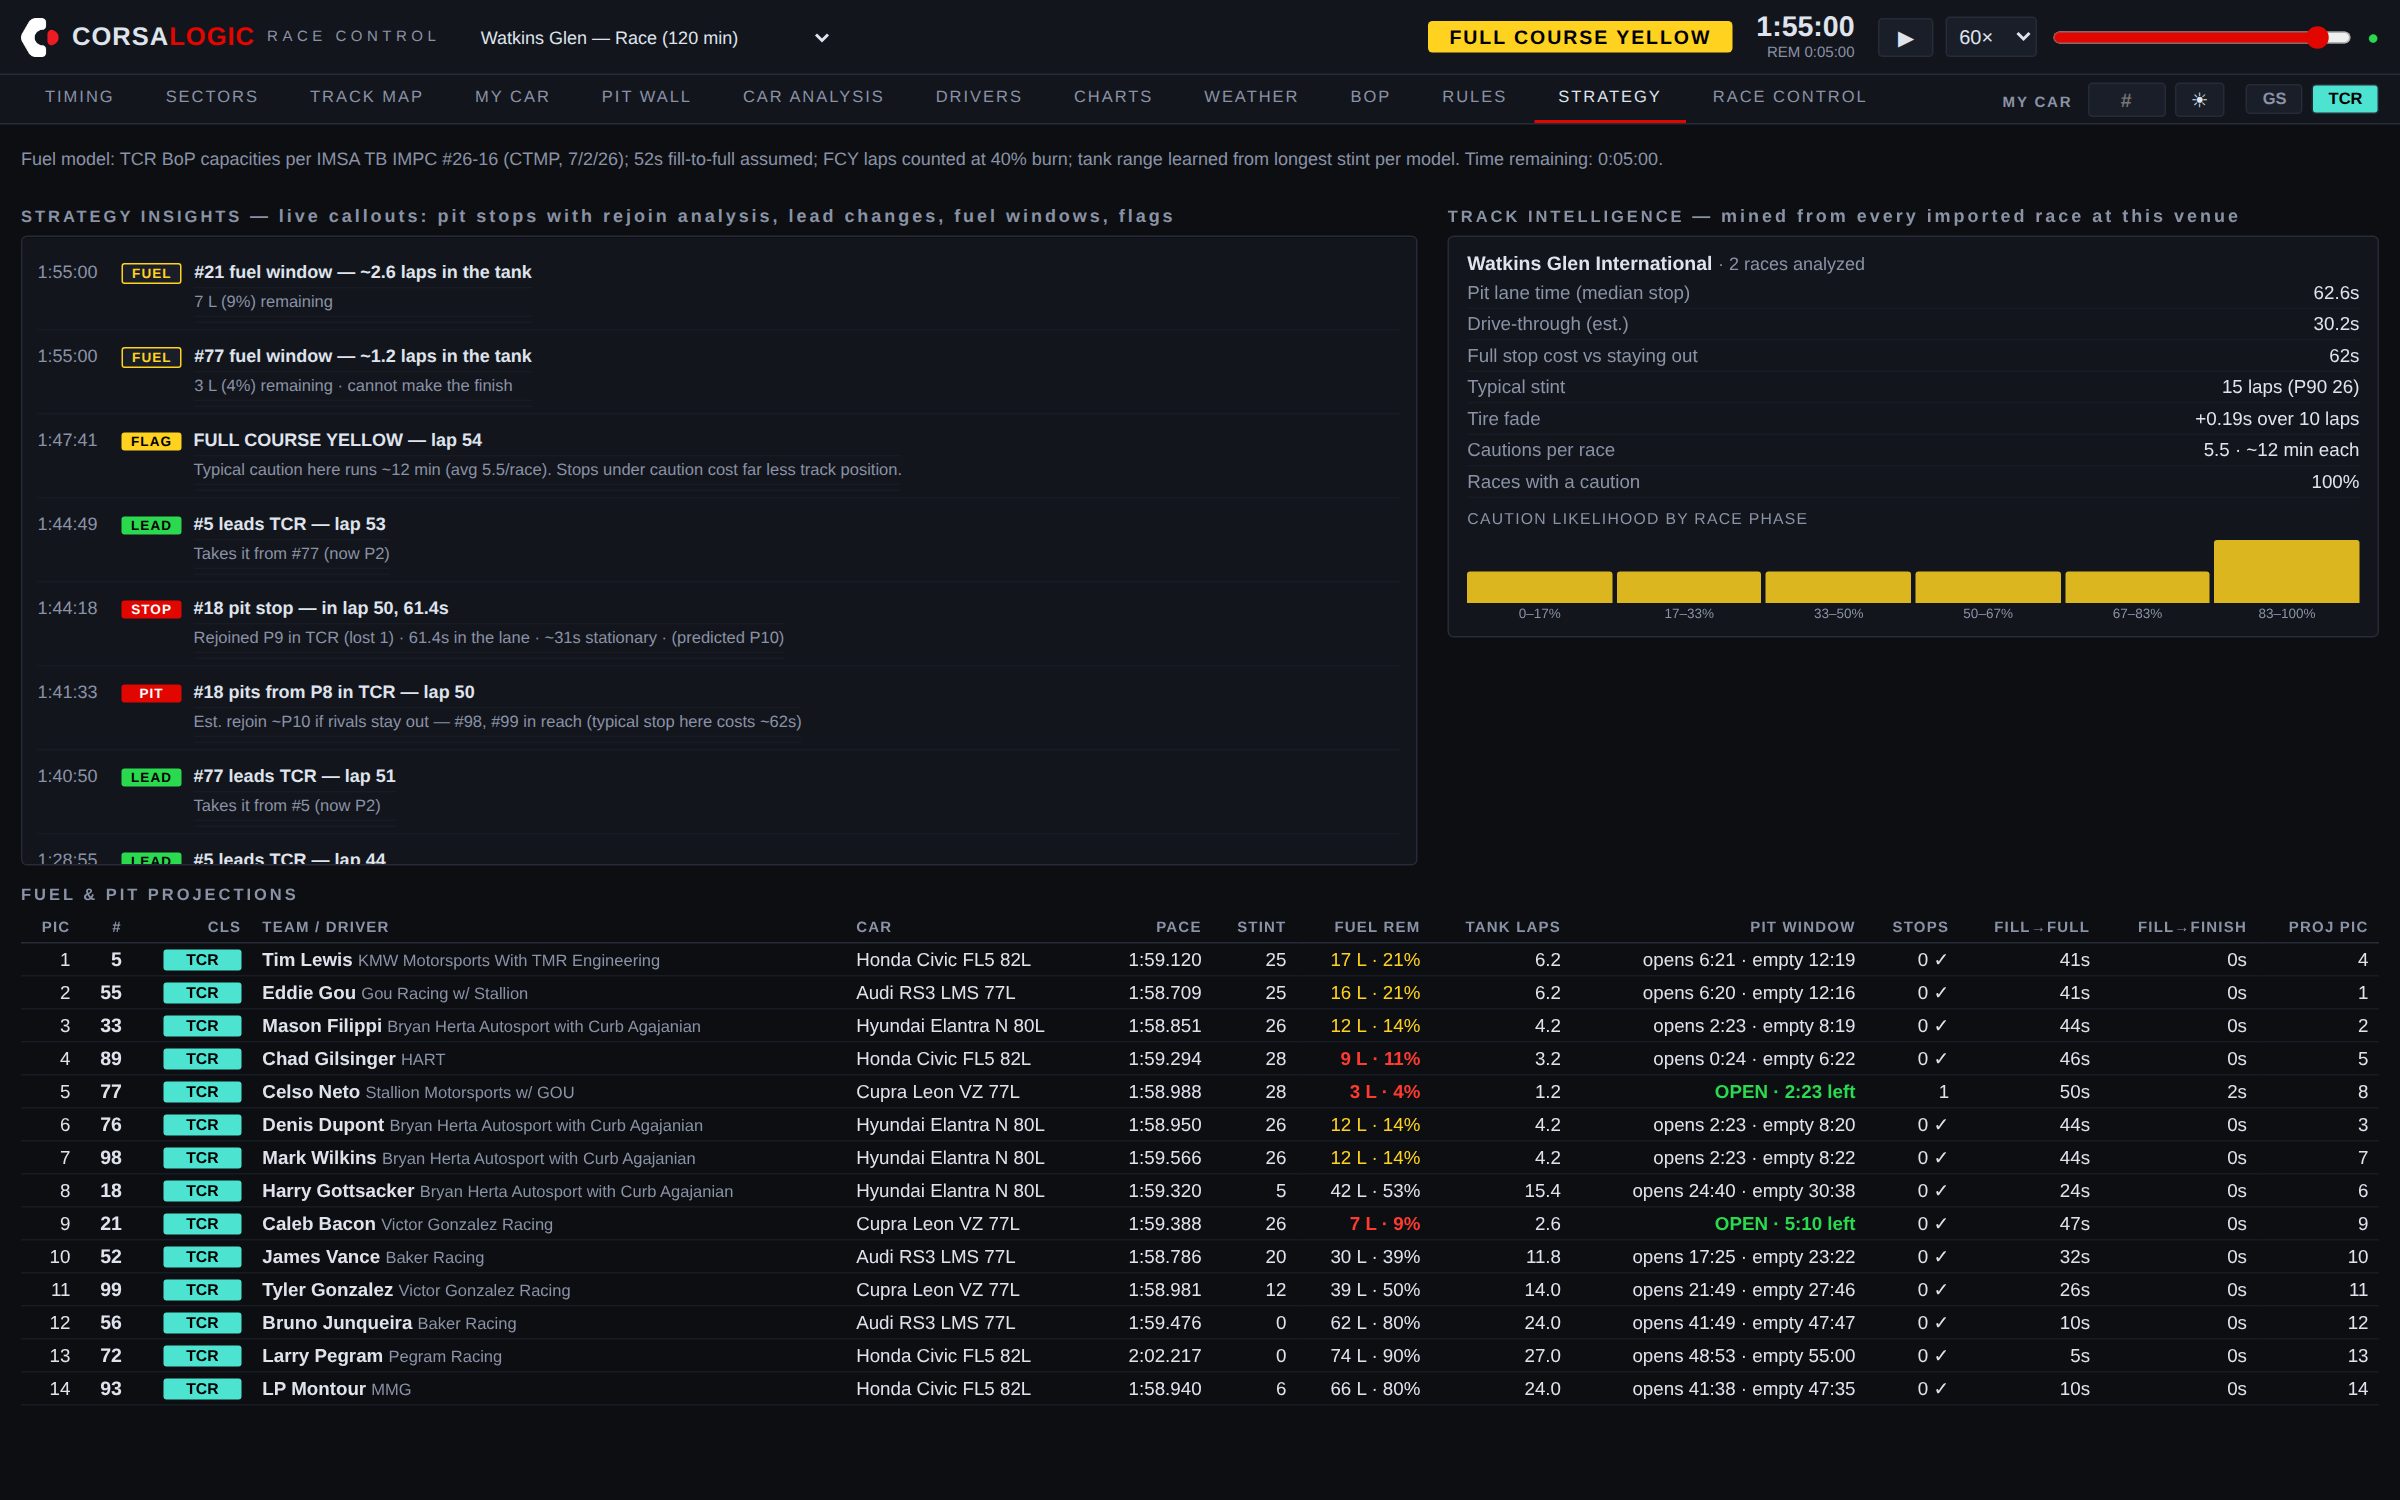Select the STRATEGY tab

click(x=1609, y=96)
